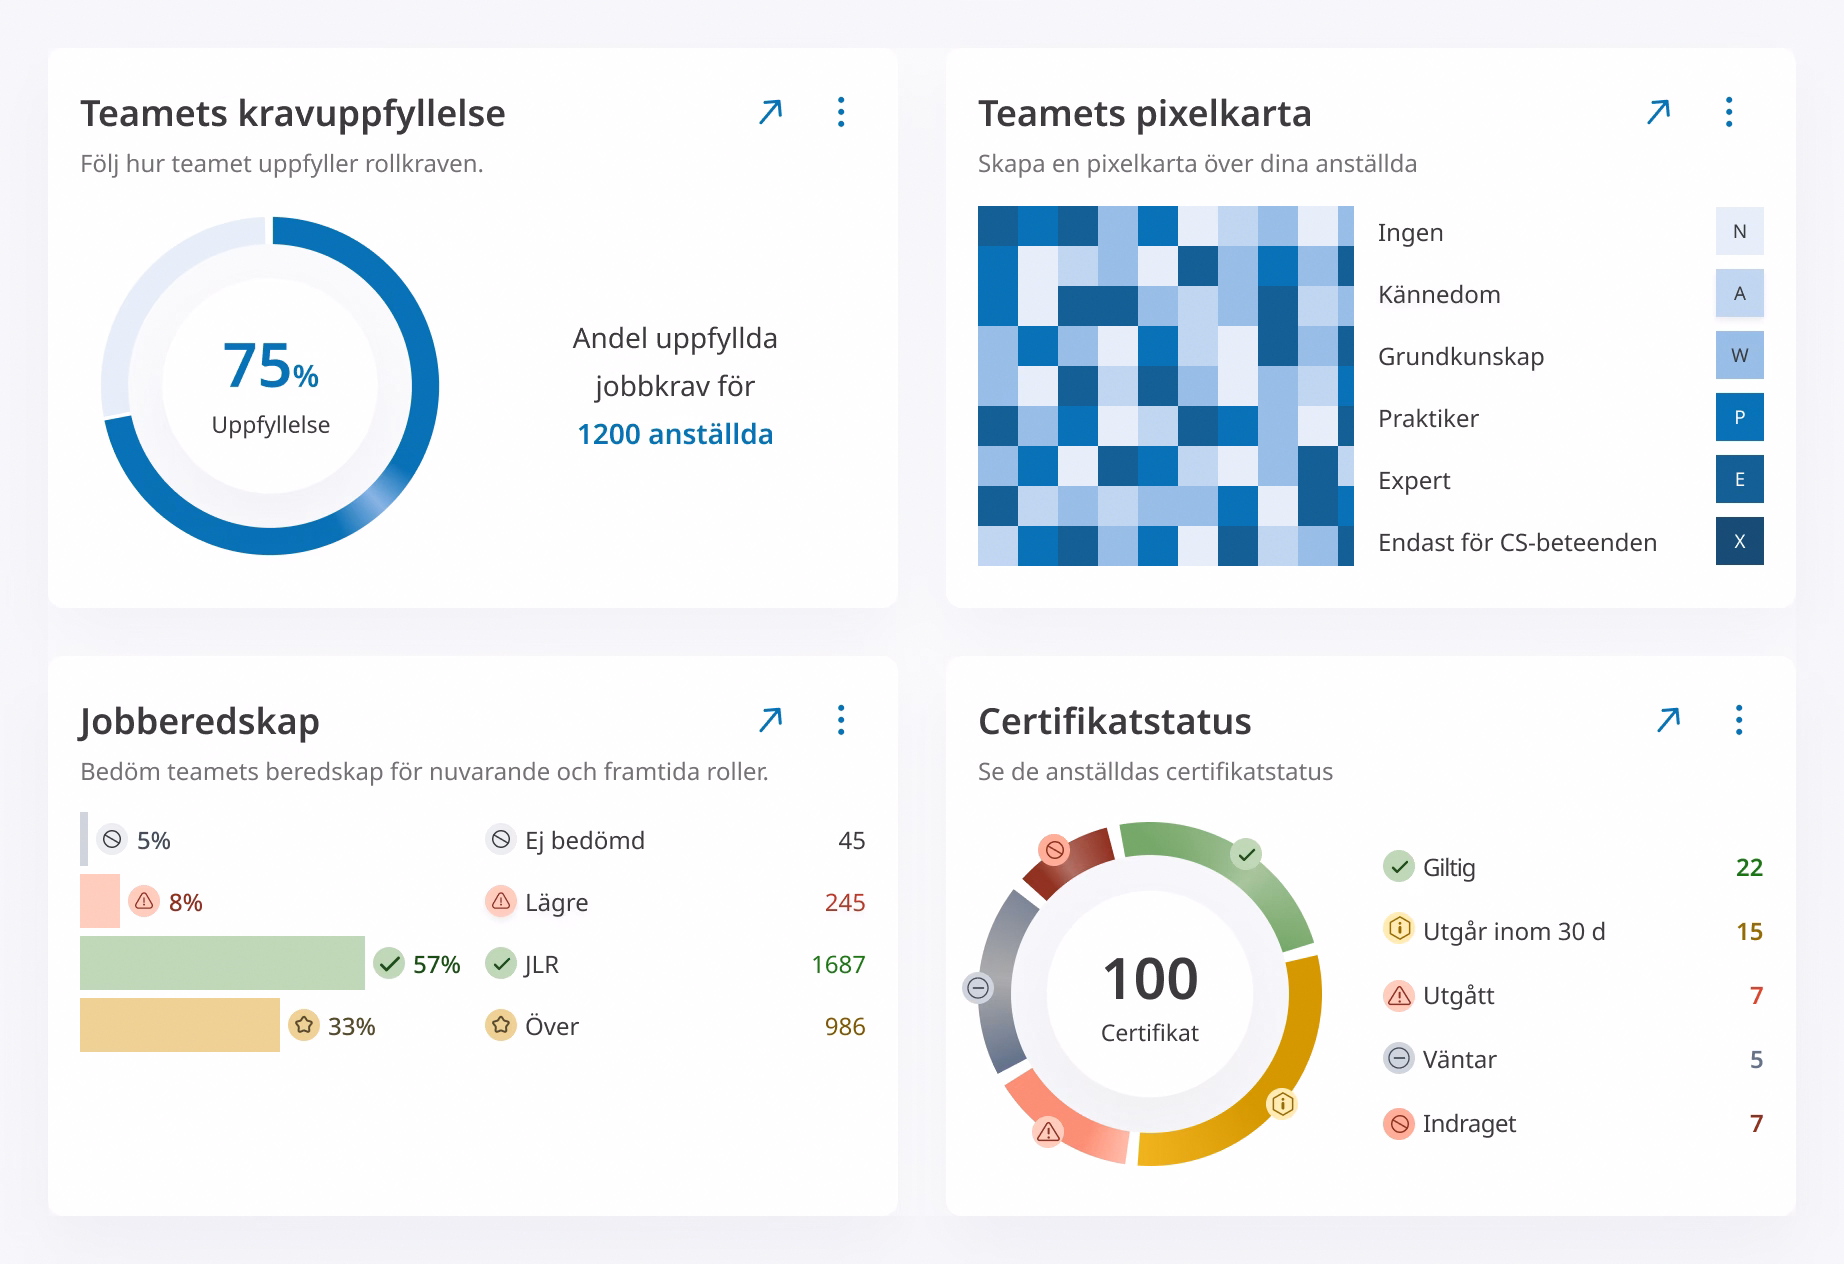The height and width of the screenshot is (1264, 1844).
Task: Click the Certifikatstatus heading
Action: (1115, 721)
